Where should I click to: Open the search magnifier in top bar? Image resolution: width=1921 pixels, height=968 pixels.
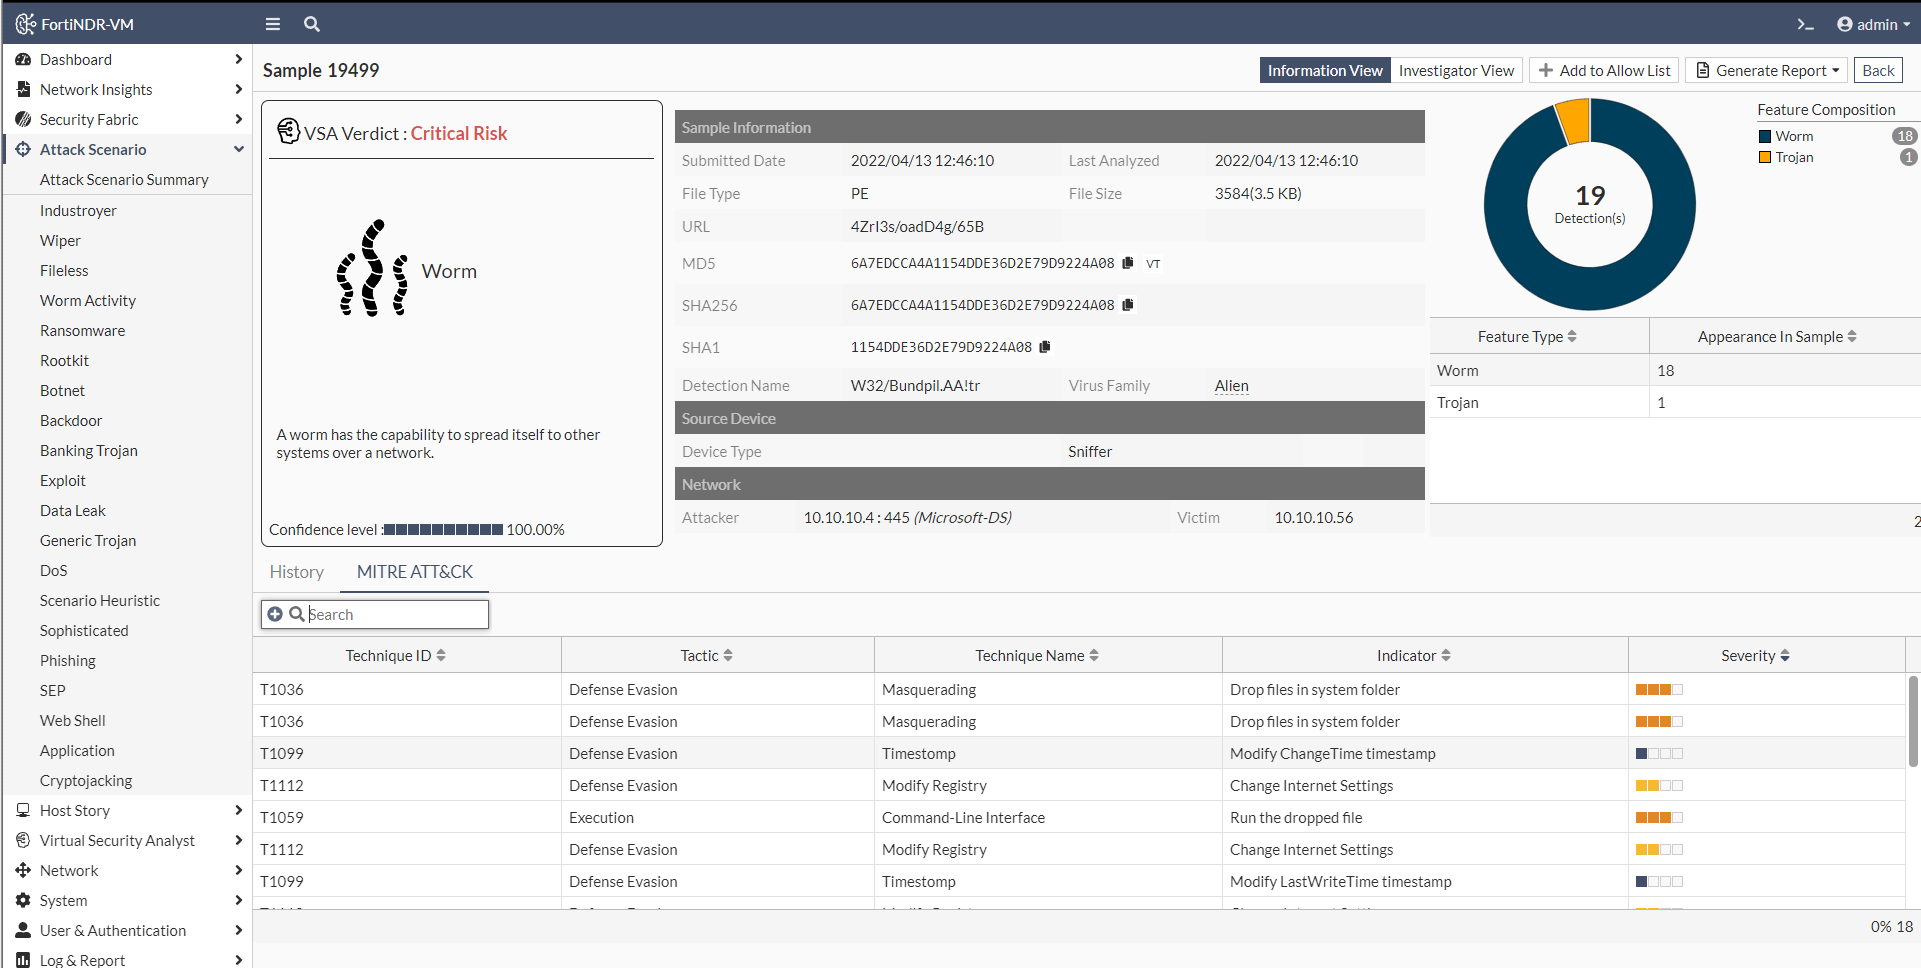pos(312,24)
